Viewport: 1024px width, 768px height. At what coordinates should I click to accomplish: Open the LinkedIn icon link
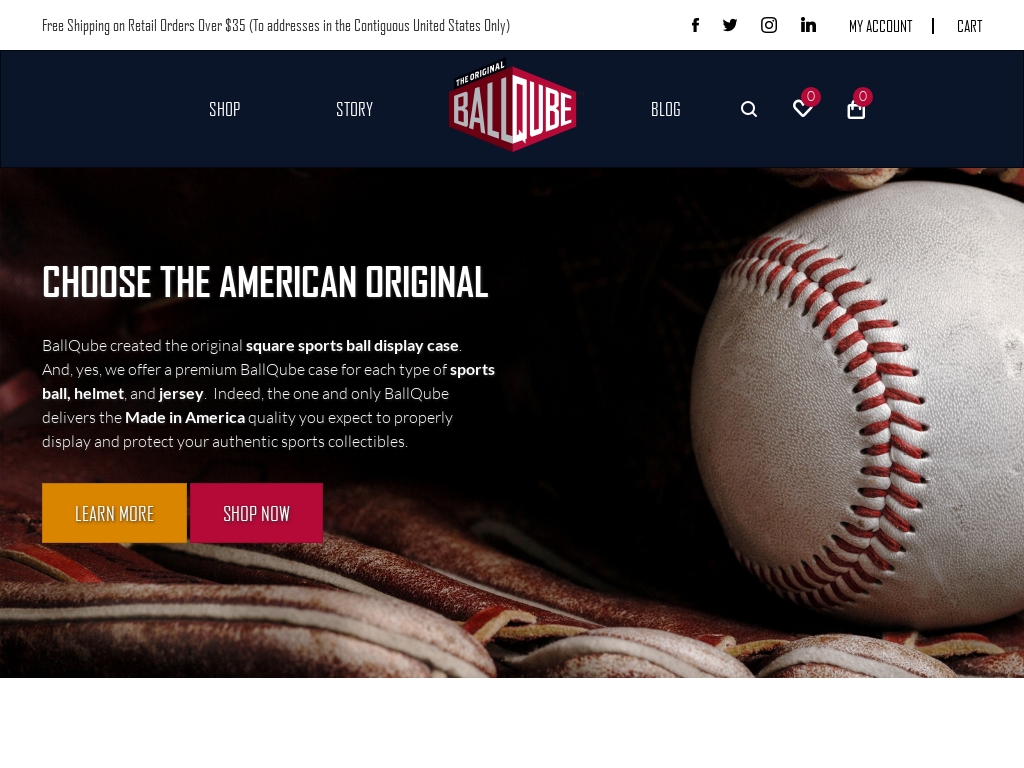click(x=808, y=25)
